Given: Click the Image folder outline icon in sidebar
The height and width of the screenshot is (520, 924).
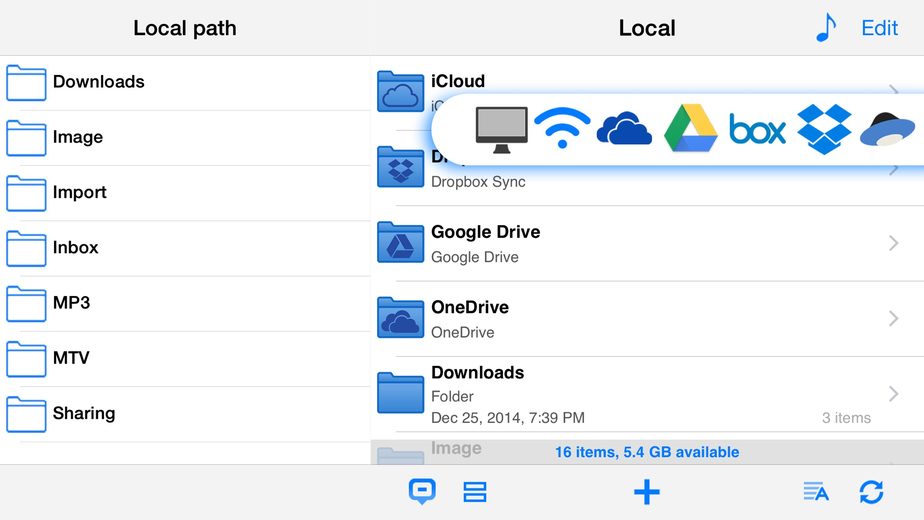Looking at the screenshot, I should pos(26,138).
